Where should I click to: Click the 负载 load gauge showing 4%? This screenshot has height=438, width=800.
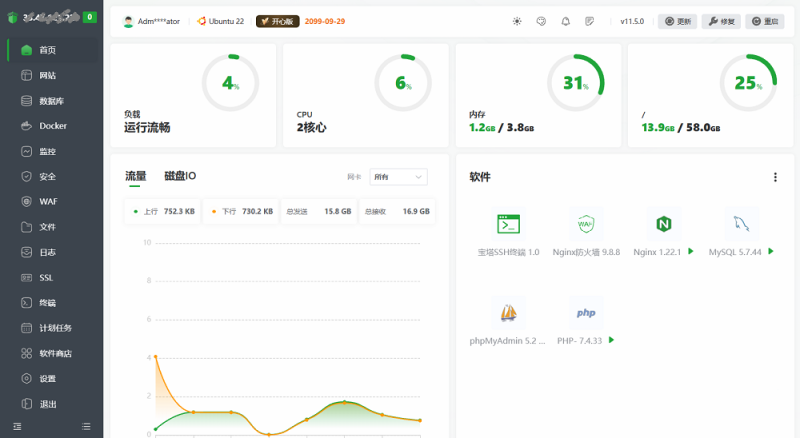tap(231, 83)
